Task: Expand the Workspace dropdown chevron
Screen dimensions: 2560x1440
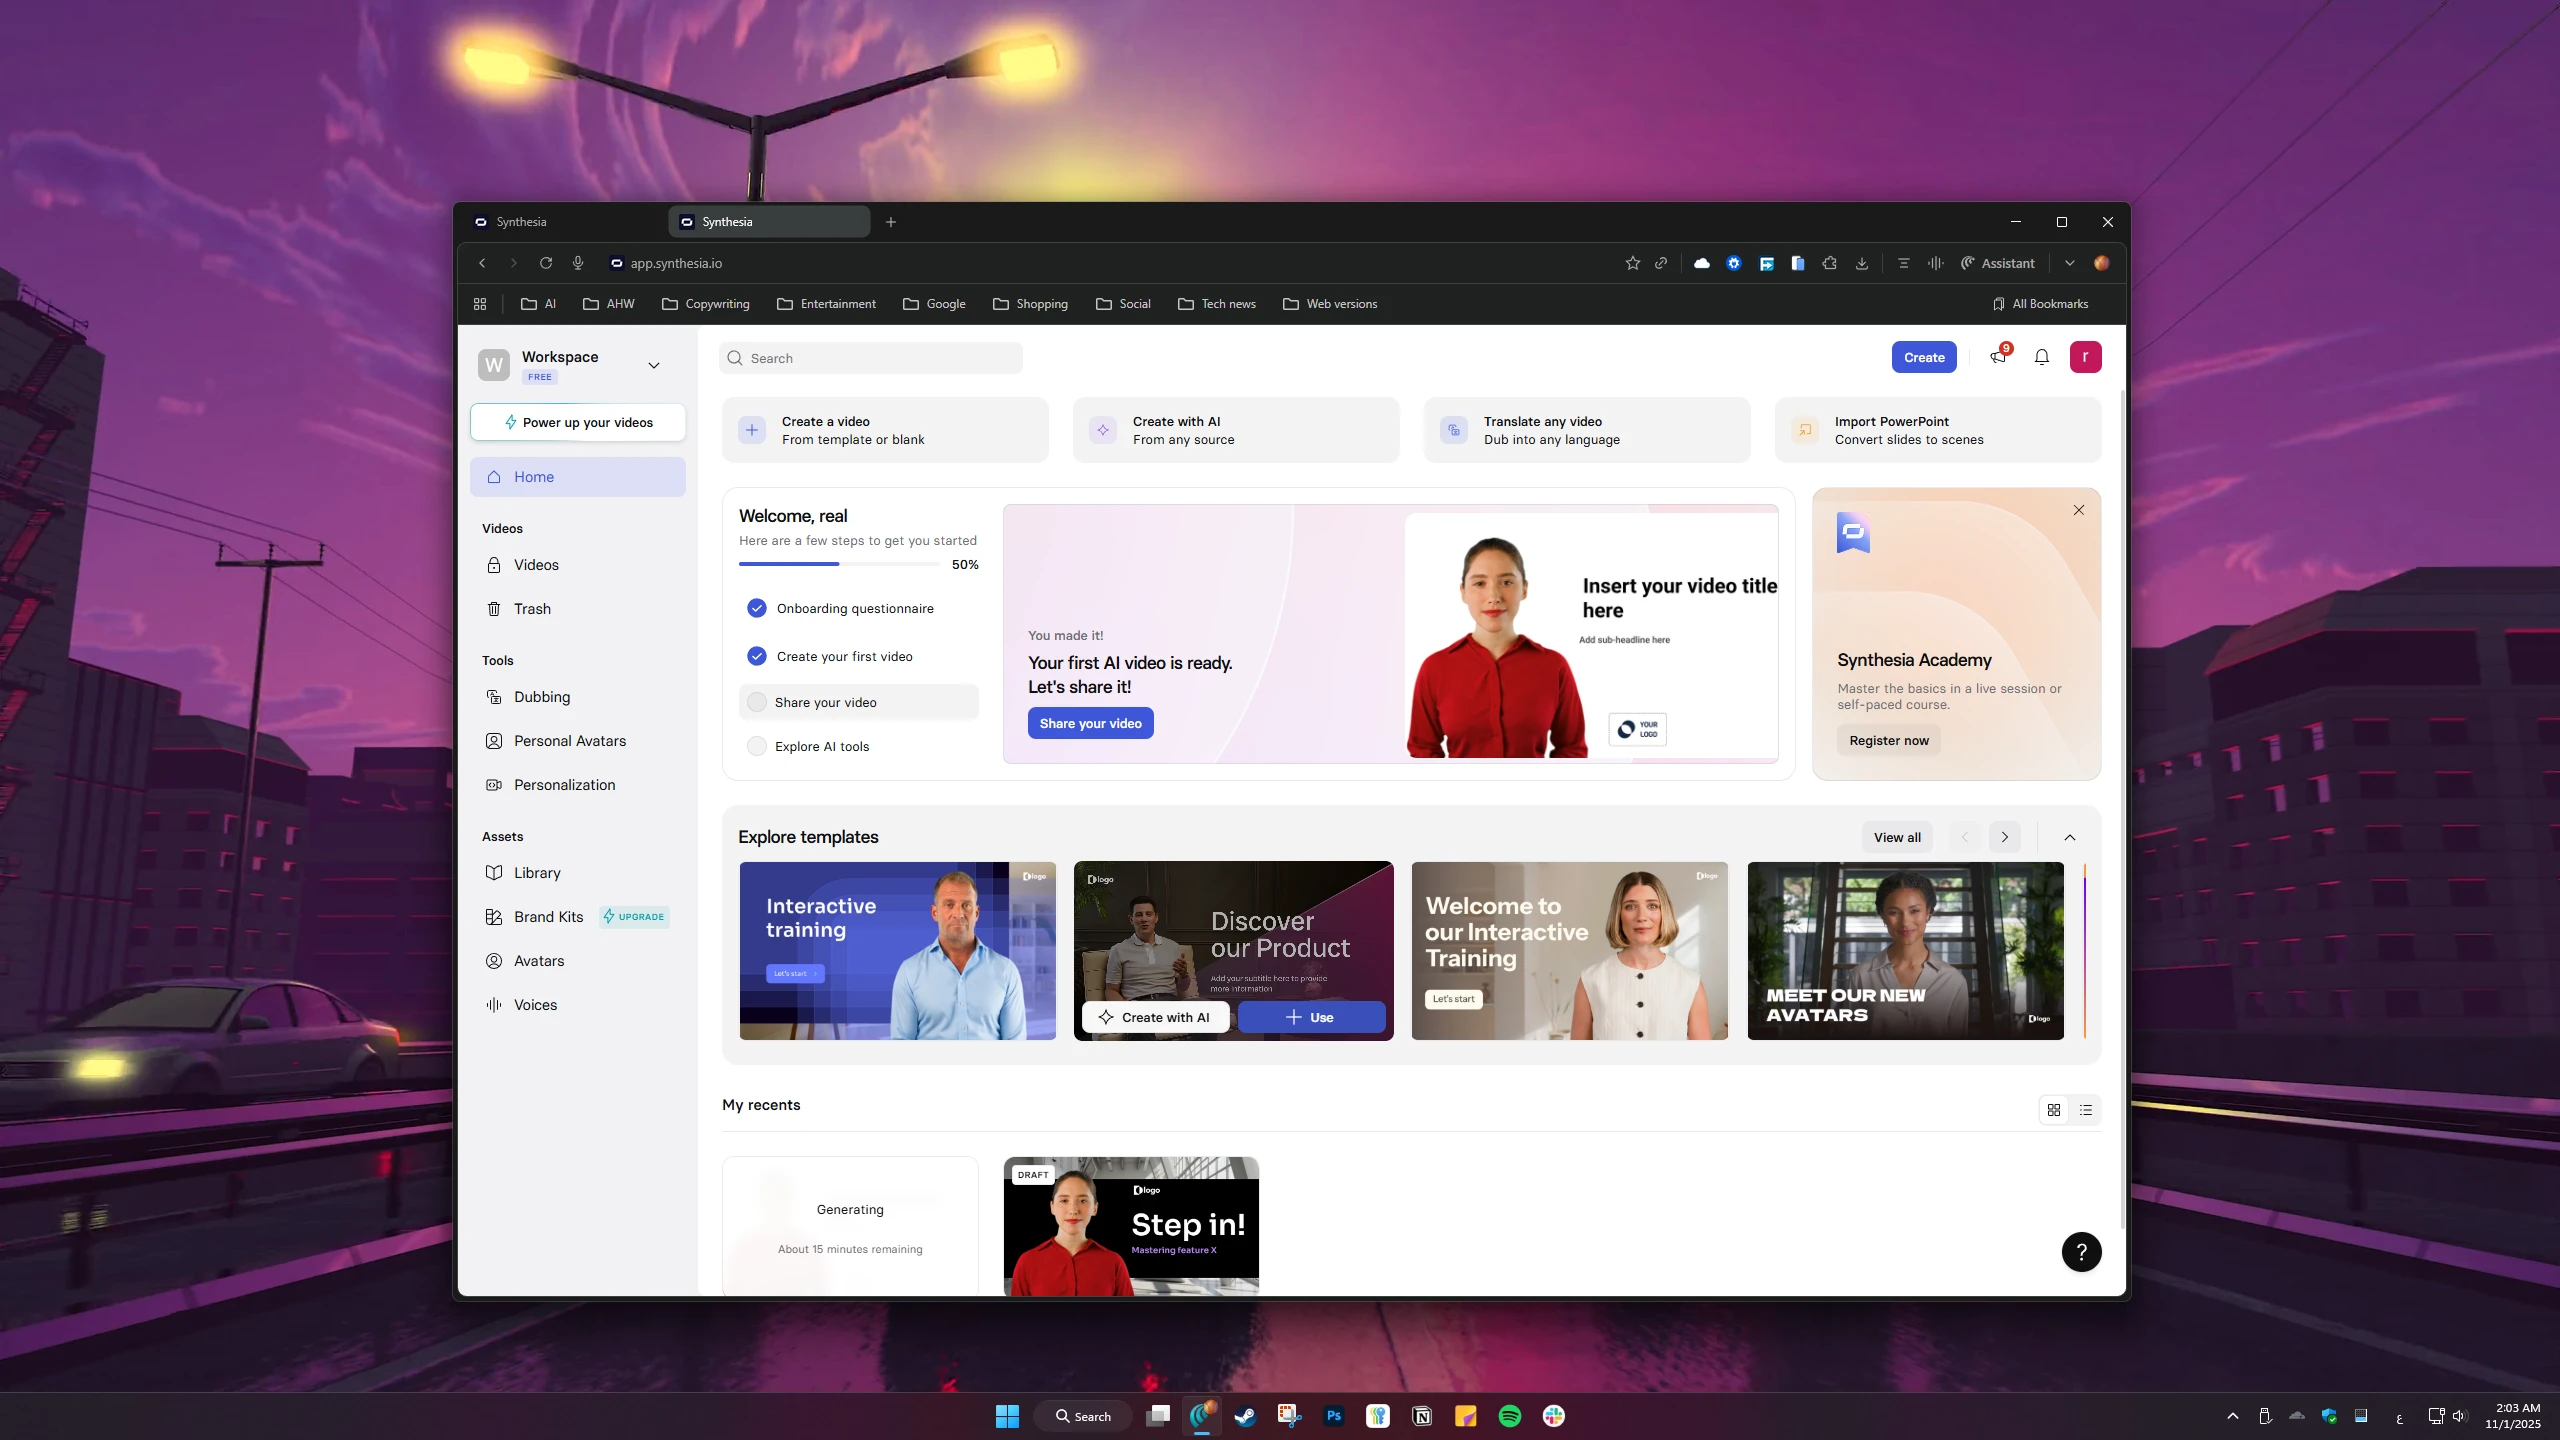Action: click(x=654, y=365)
